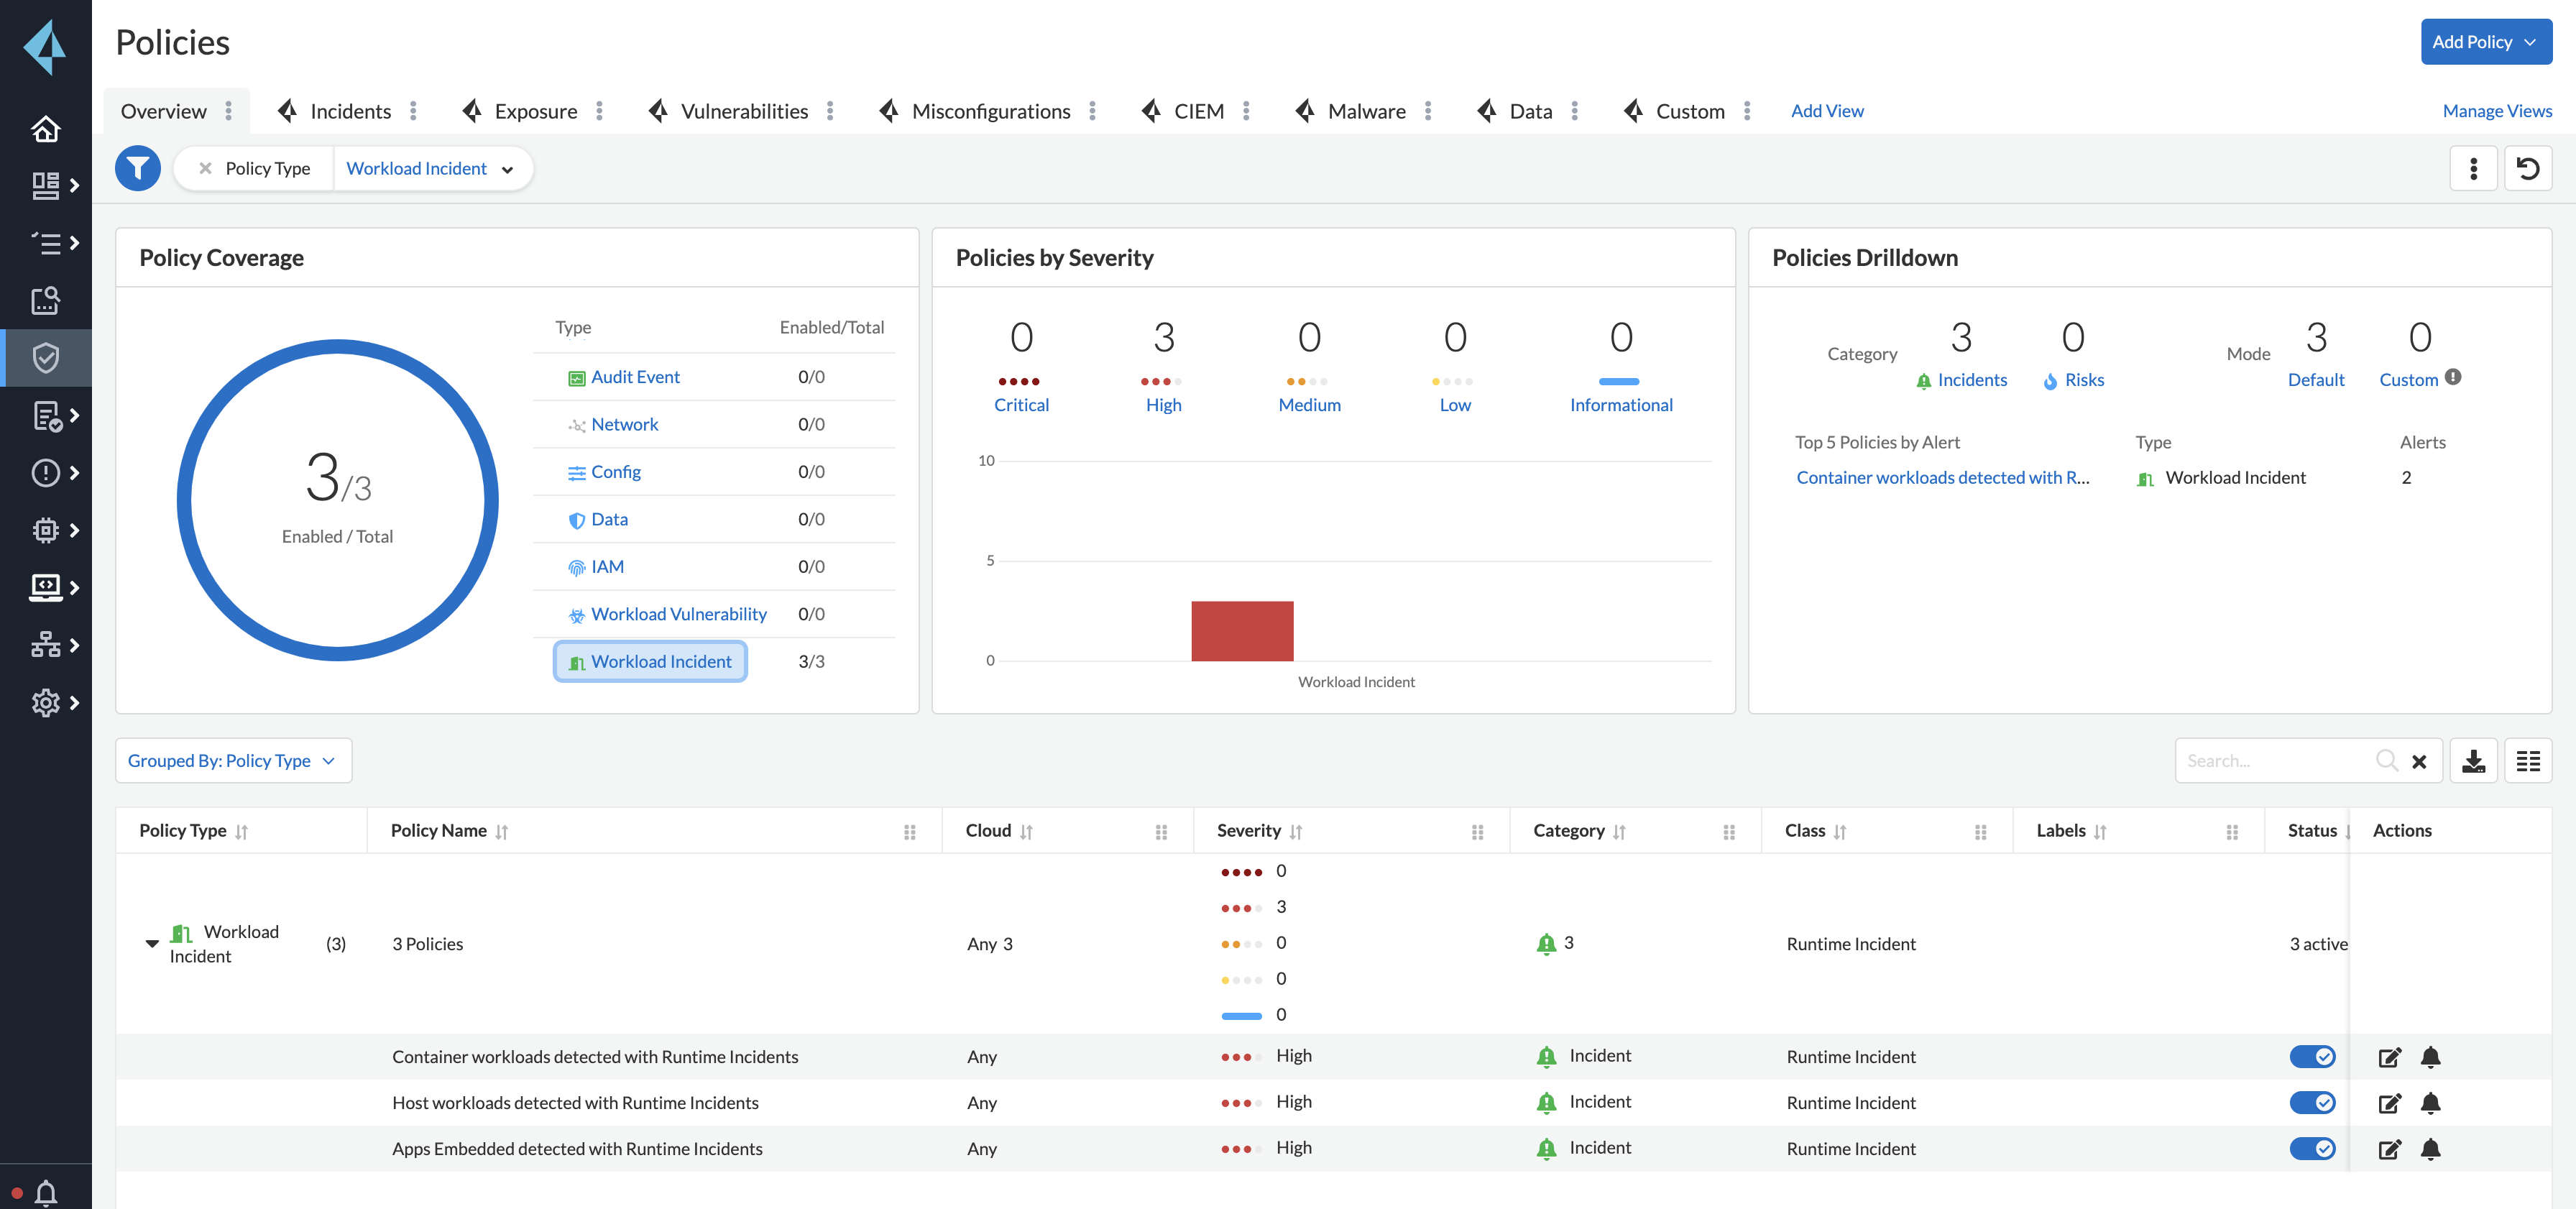Viewport: 2576px width, 1209px height.
Task: Open alert bell for Container workloads policy
Action: pyautogui.click(x=2430, y=1057)
